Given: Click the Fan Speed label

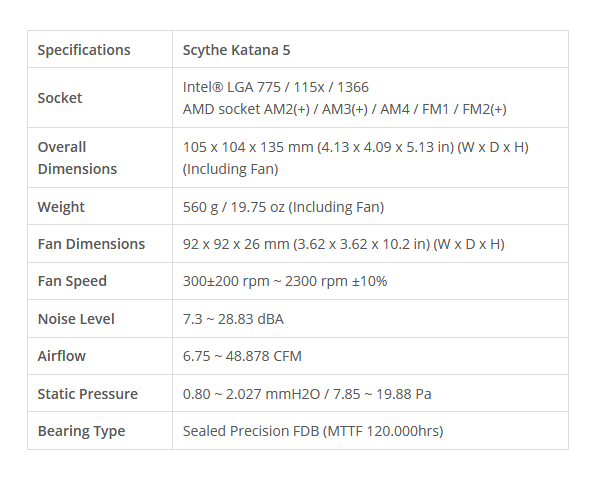Looking at the screenshot, I should 72,281.
